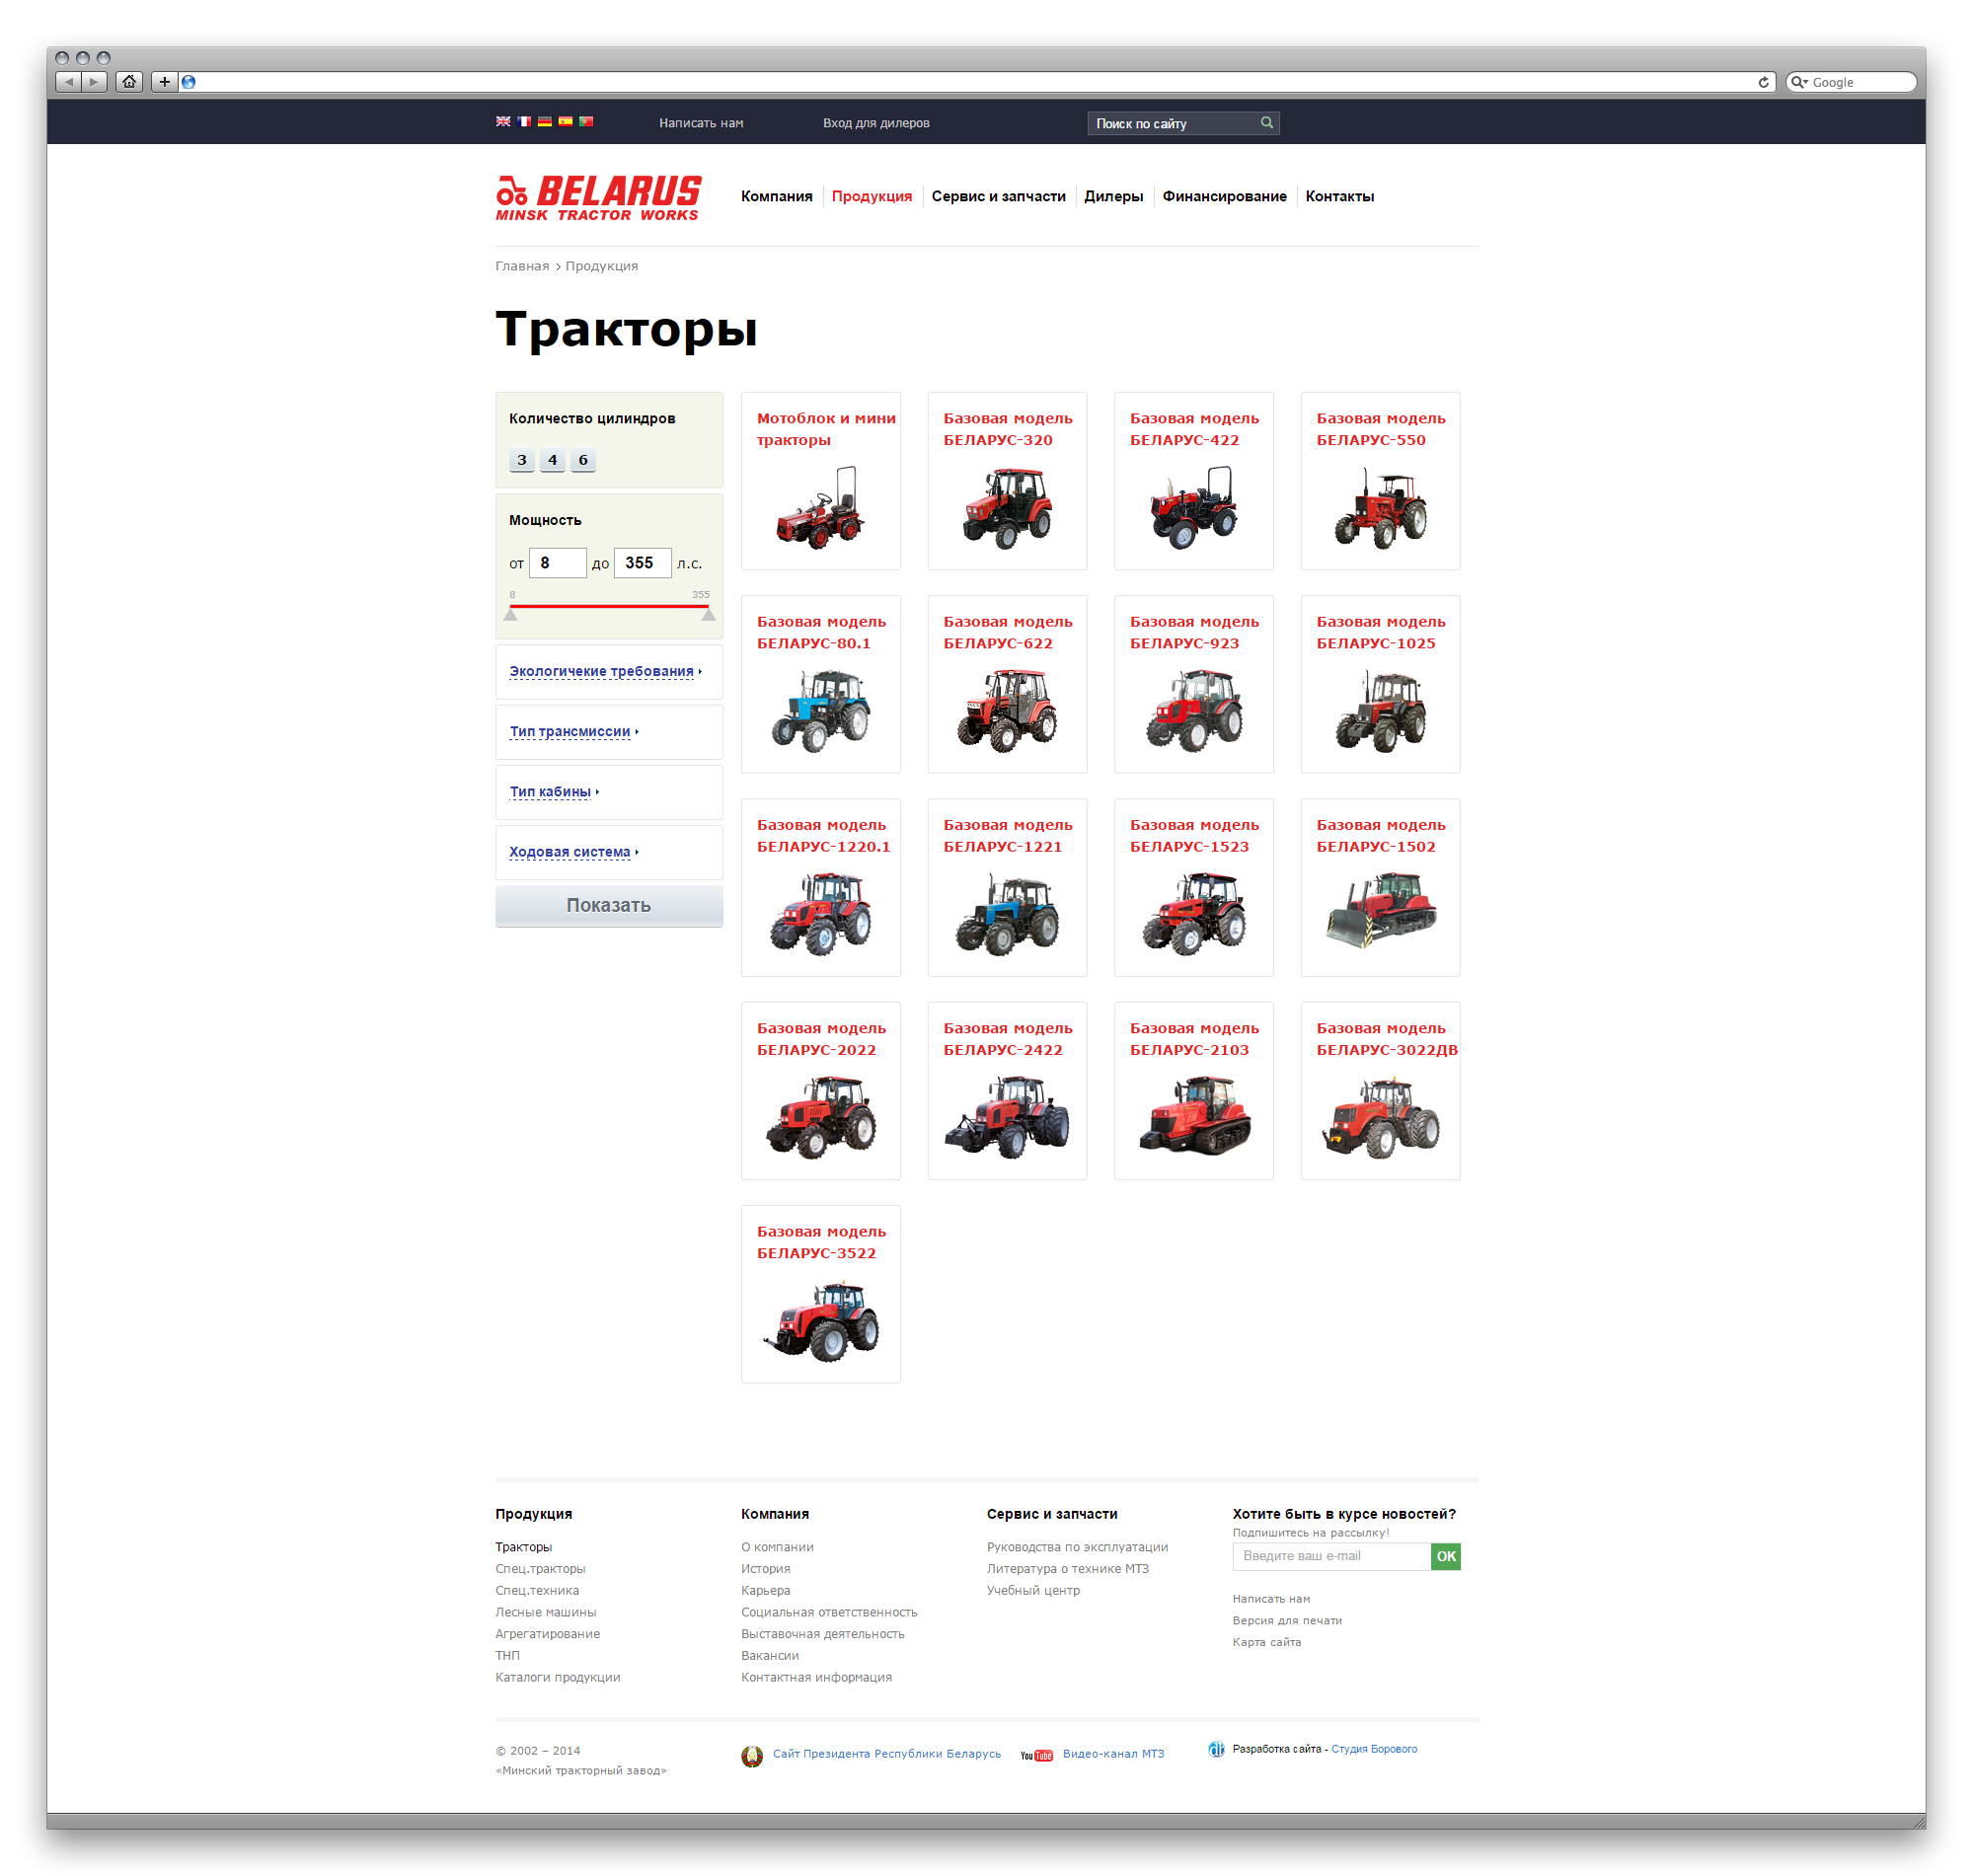Open Базовая модель БЕЛАРУС-1221 title link
The height and width of the screenshot is (1876, 1973).
(1007, 836)
